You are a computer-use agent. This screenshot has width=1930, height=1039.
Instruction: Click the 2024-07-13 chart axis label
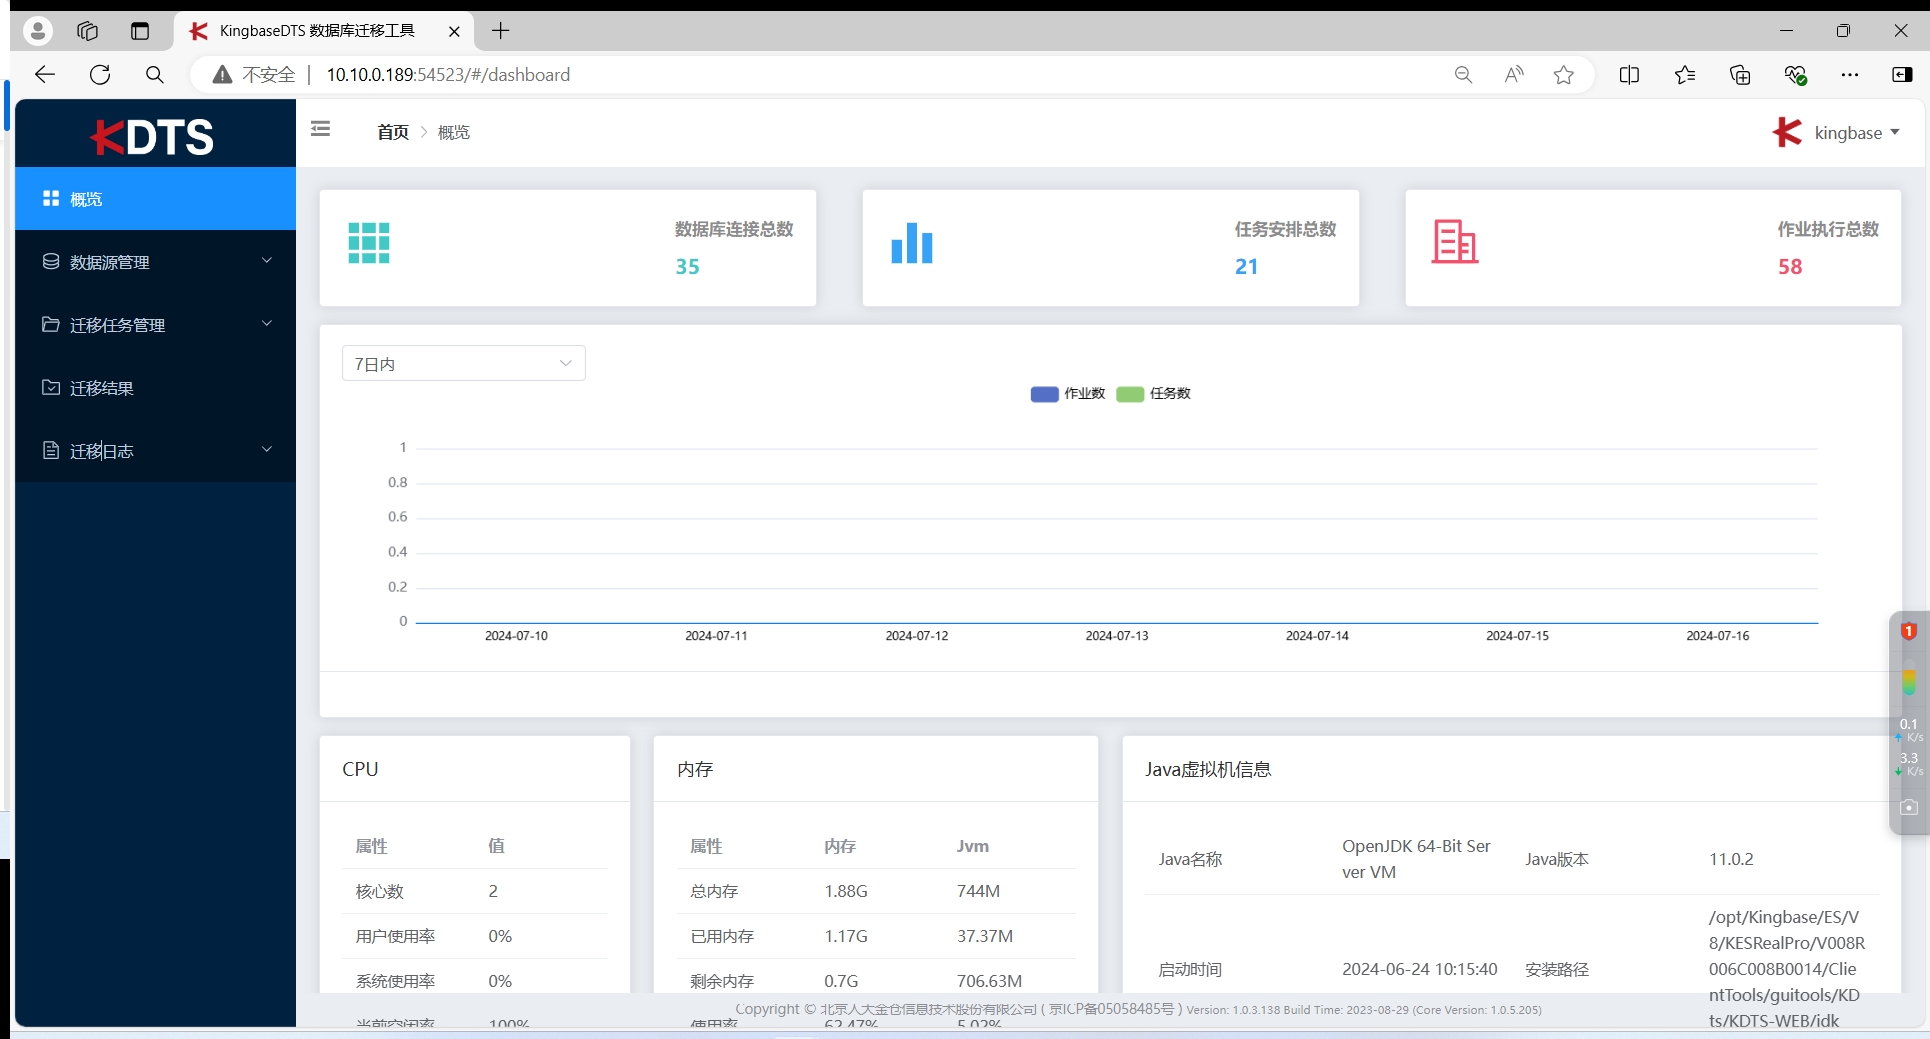click(x=1117, y=636)
